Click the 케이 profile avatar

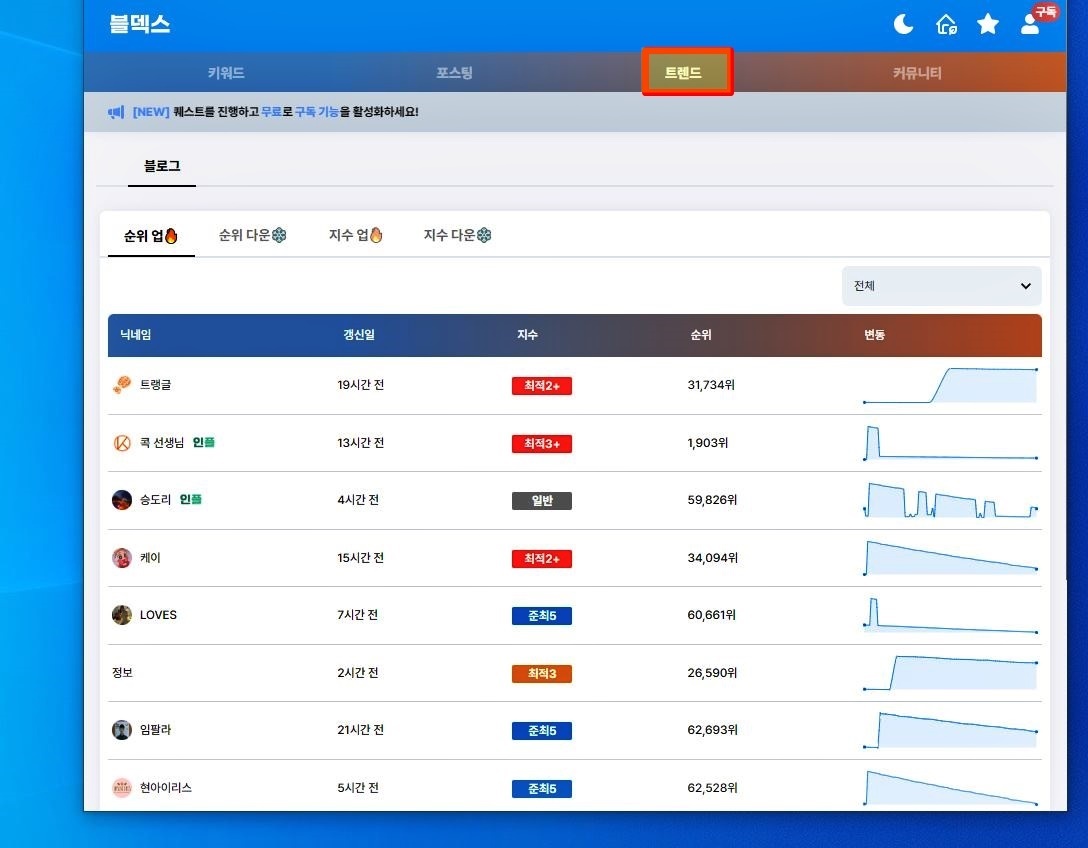[x=122, y=558]
